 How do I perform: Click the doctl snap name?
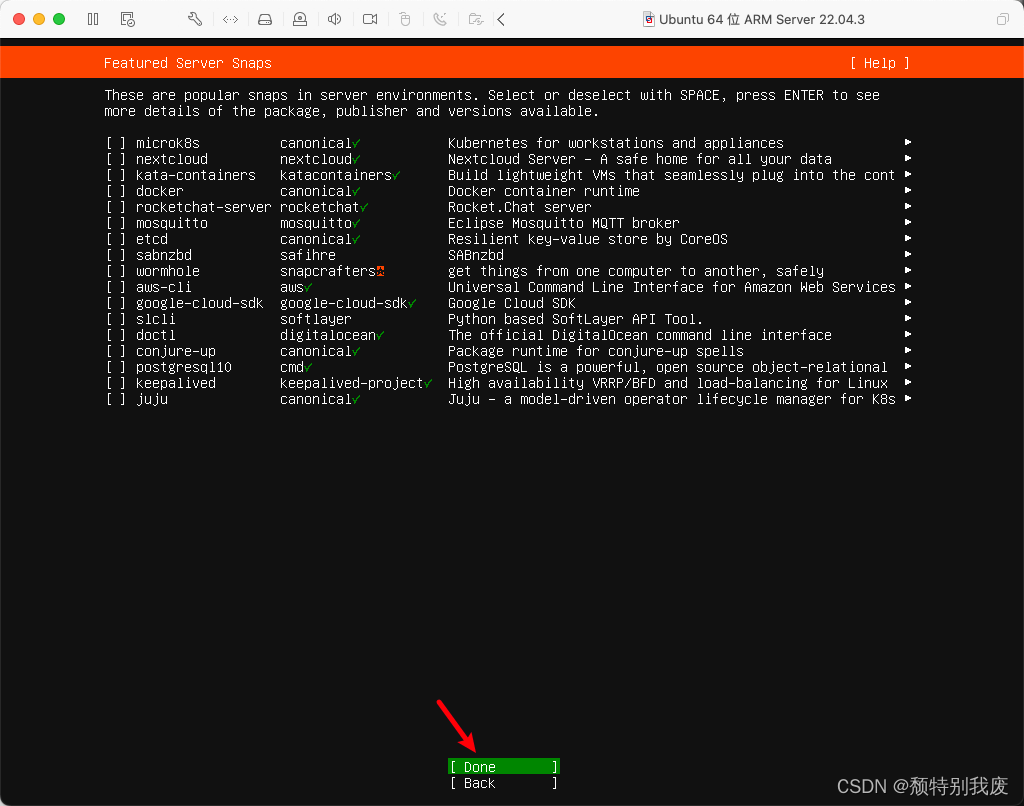[155, 335]
